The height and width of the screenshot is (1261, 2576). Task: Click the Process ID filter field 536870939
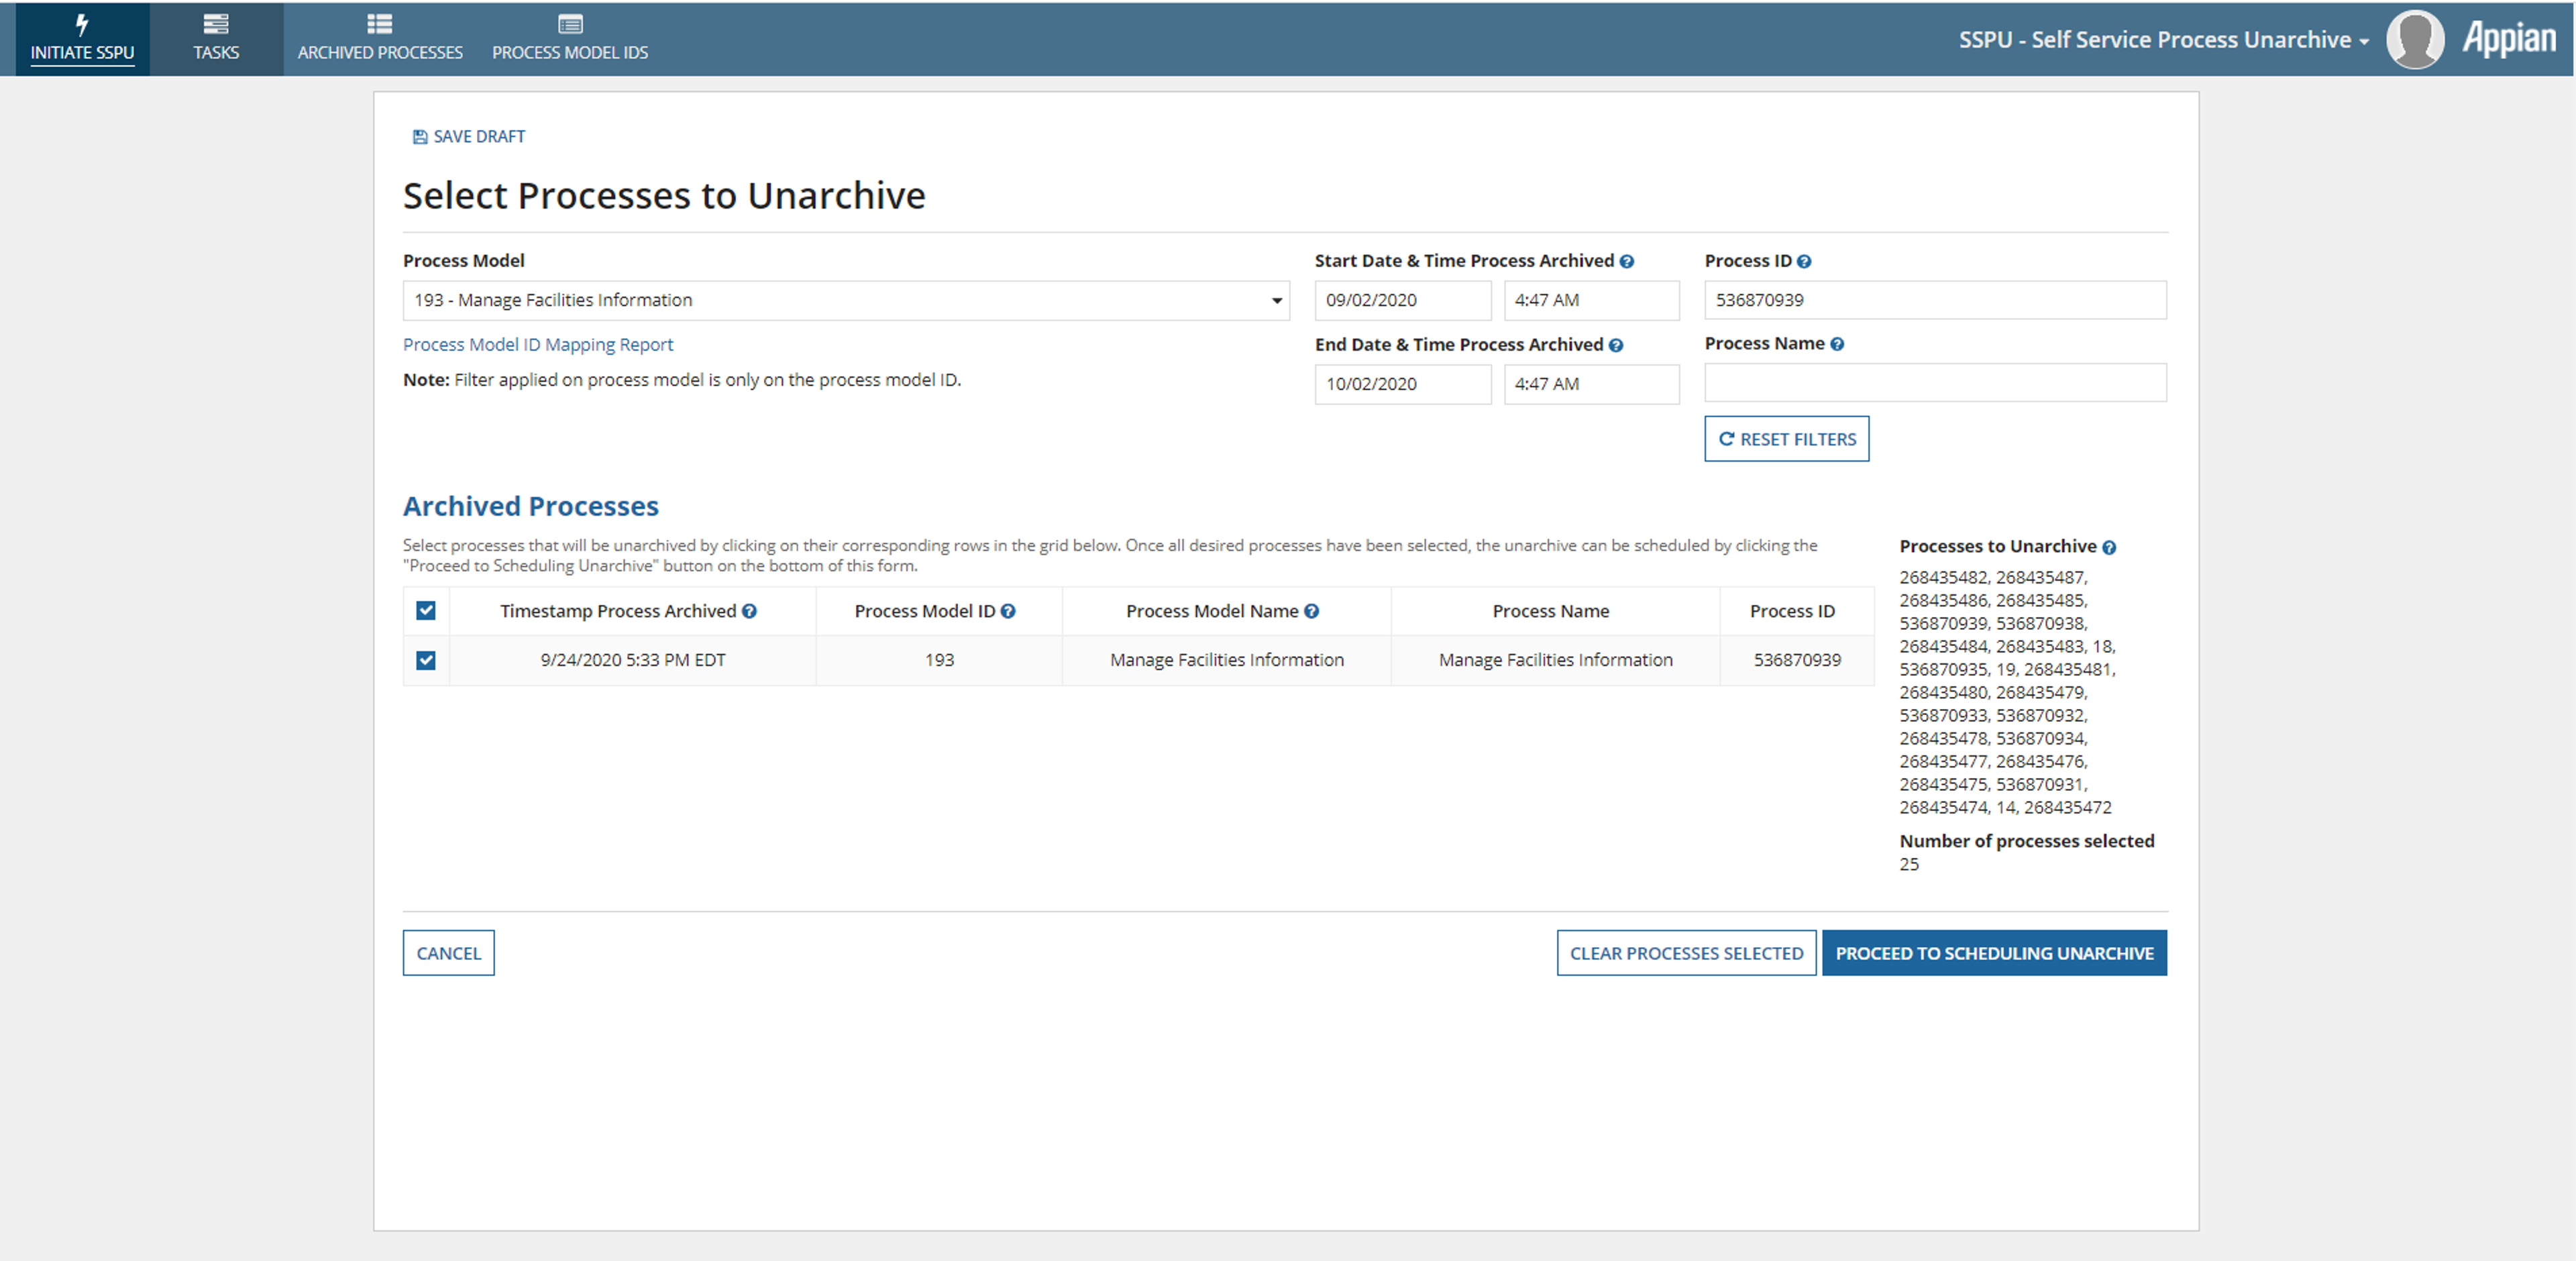[x=1935, y=300]
